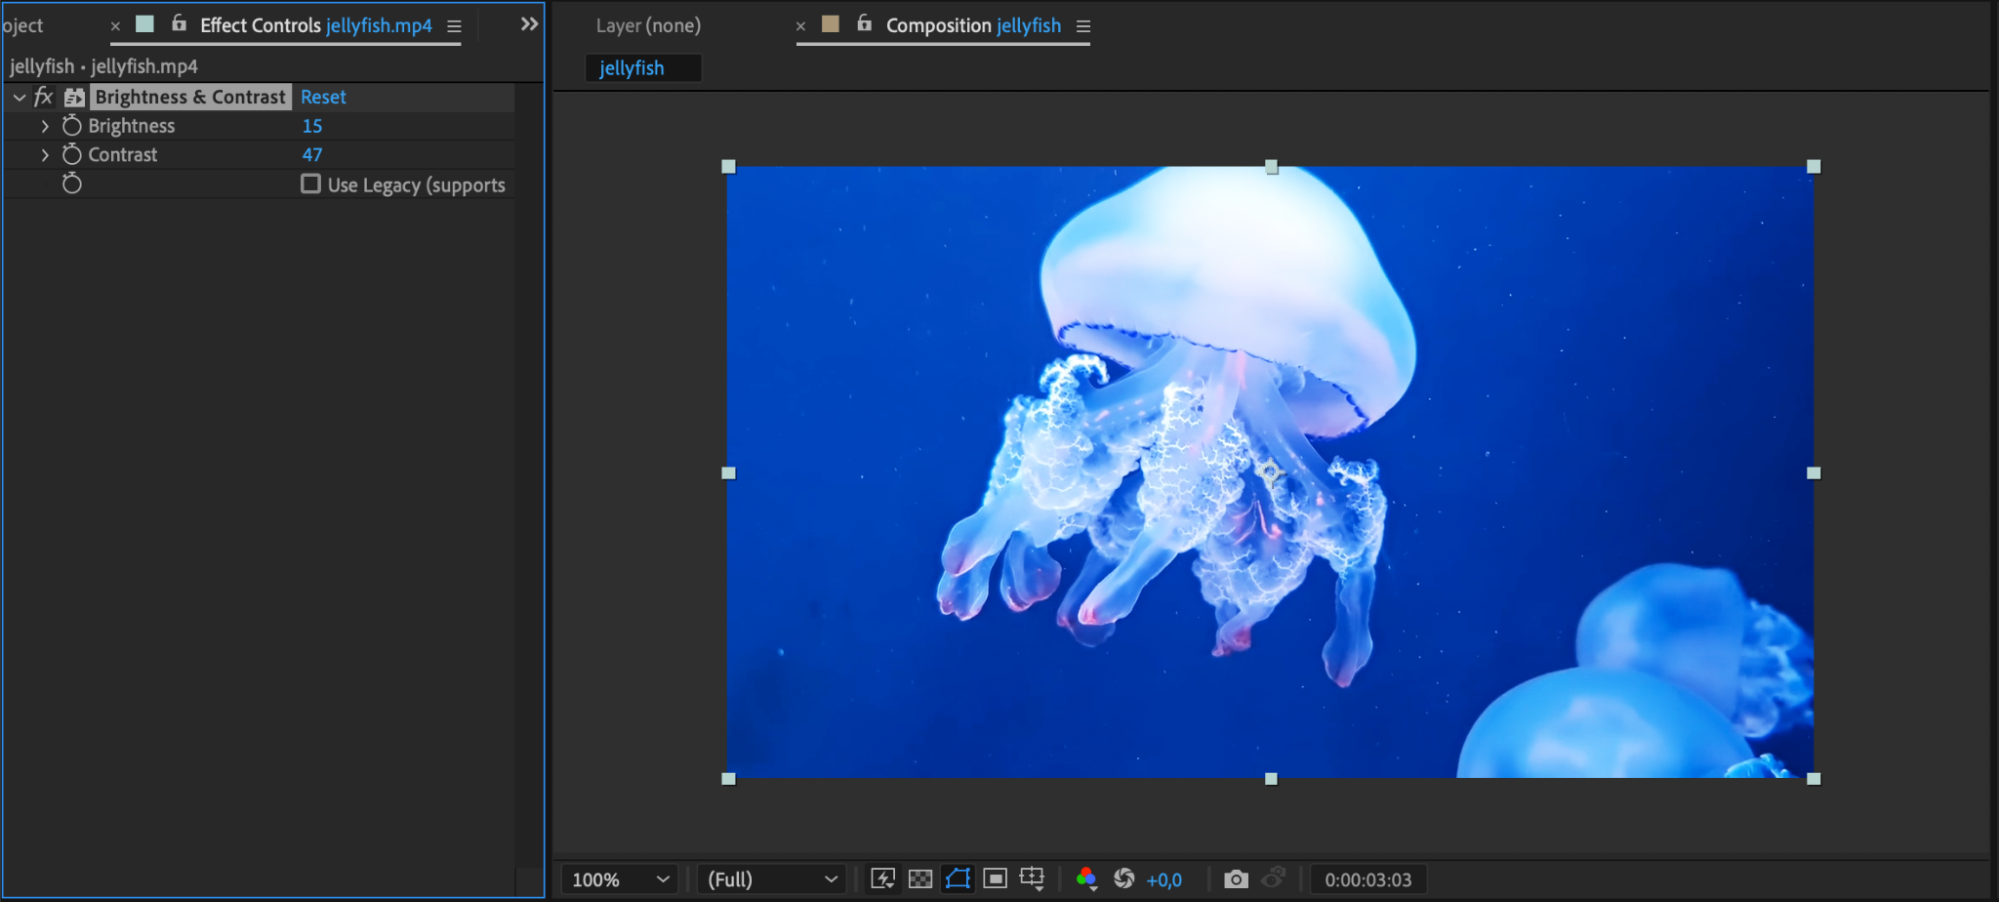
Task: Reset the Brightness & Contrast effect
Action: point(323,97)
